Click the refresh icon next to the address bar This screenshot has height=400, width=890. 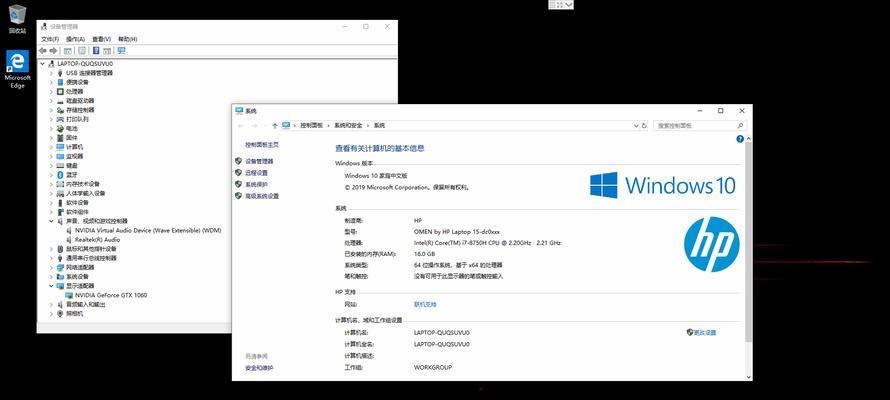[644, 125]
